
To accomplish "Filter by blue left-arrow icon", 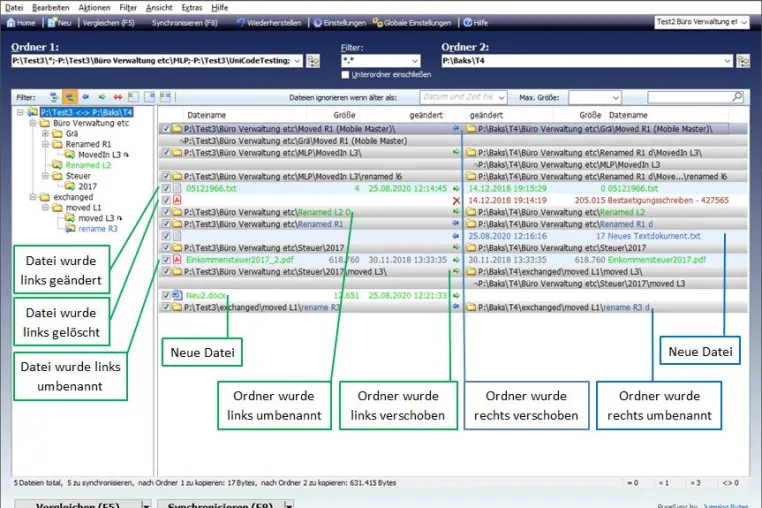I will (x=86, y=97).
